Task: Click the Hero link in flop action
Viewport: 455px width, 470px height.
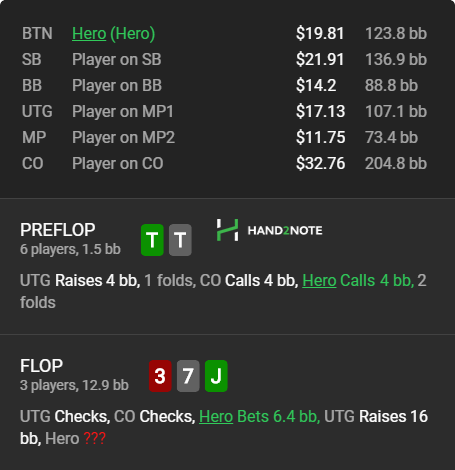Action: [216, 416]
